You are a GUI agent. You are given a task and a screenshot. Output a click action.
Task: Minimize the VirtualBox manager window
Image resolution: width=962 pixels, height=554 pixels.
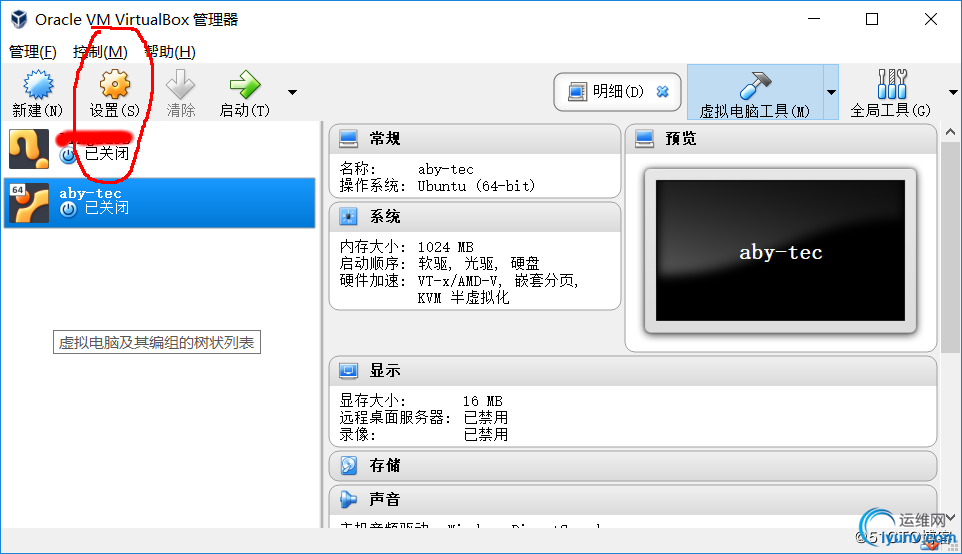tap(814, 19)
